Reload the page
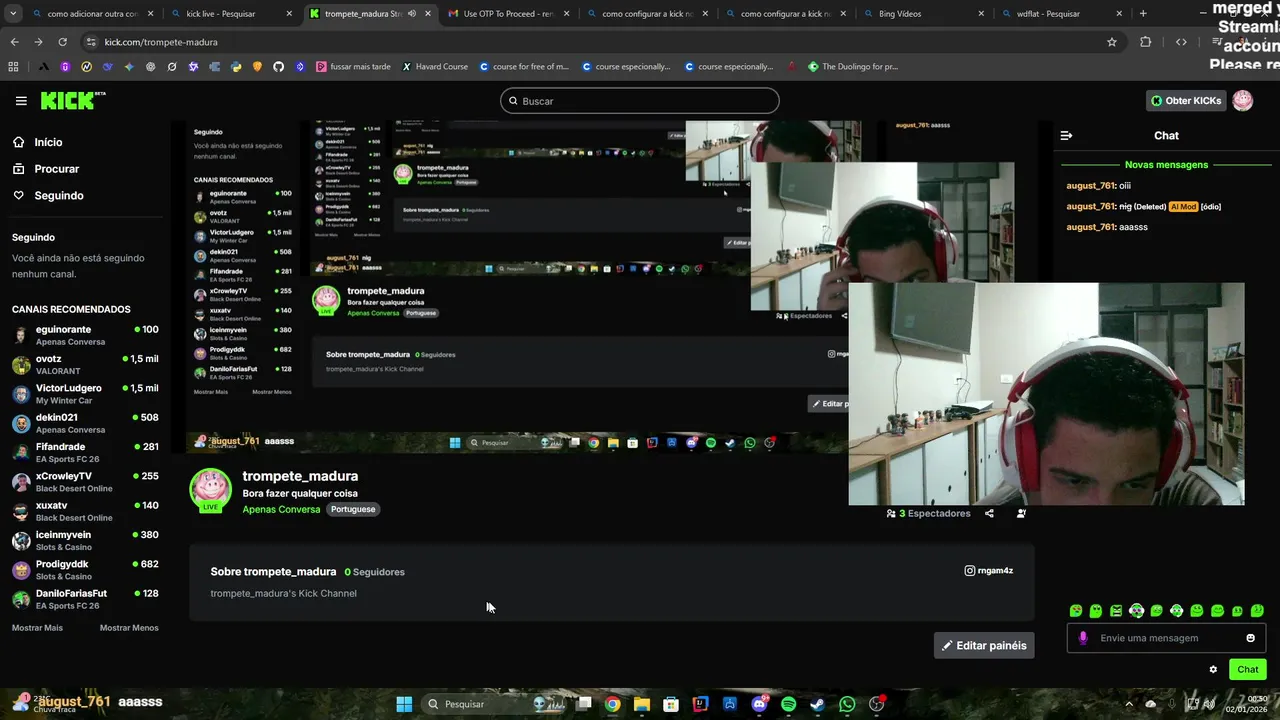This screenshot has width=1280, height=720. tap(62, 42)
